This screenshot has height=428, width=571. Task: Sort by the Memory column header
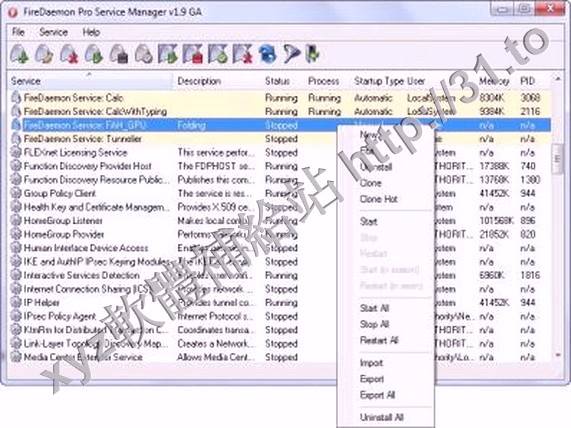click(494, 81)
